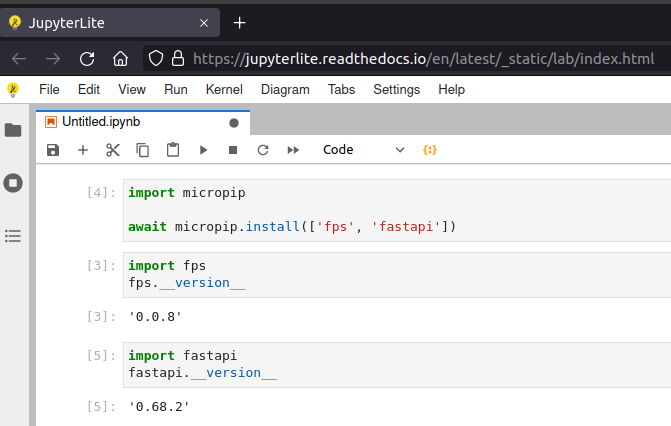Close the JupyterLite browser tab
The image size is (671, 426).
(x=204, y=23)
